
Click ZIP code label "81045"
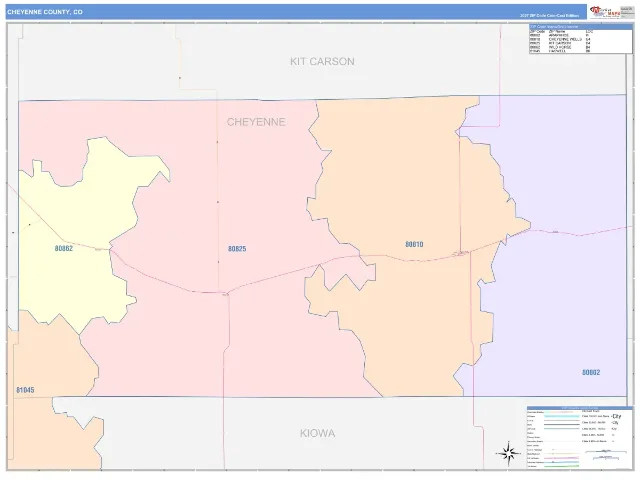point(25,390)
